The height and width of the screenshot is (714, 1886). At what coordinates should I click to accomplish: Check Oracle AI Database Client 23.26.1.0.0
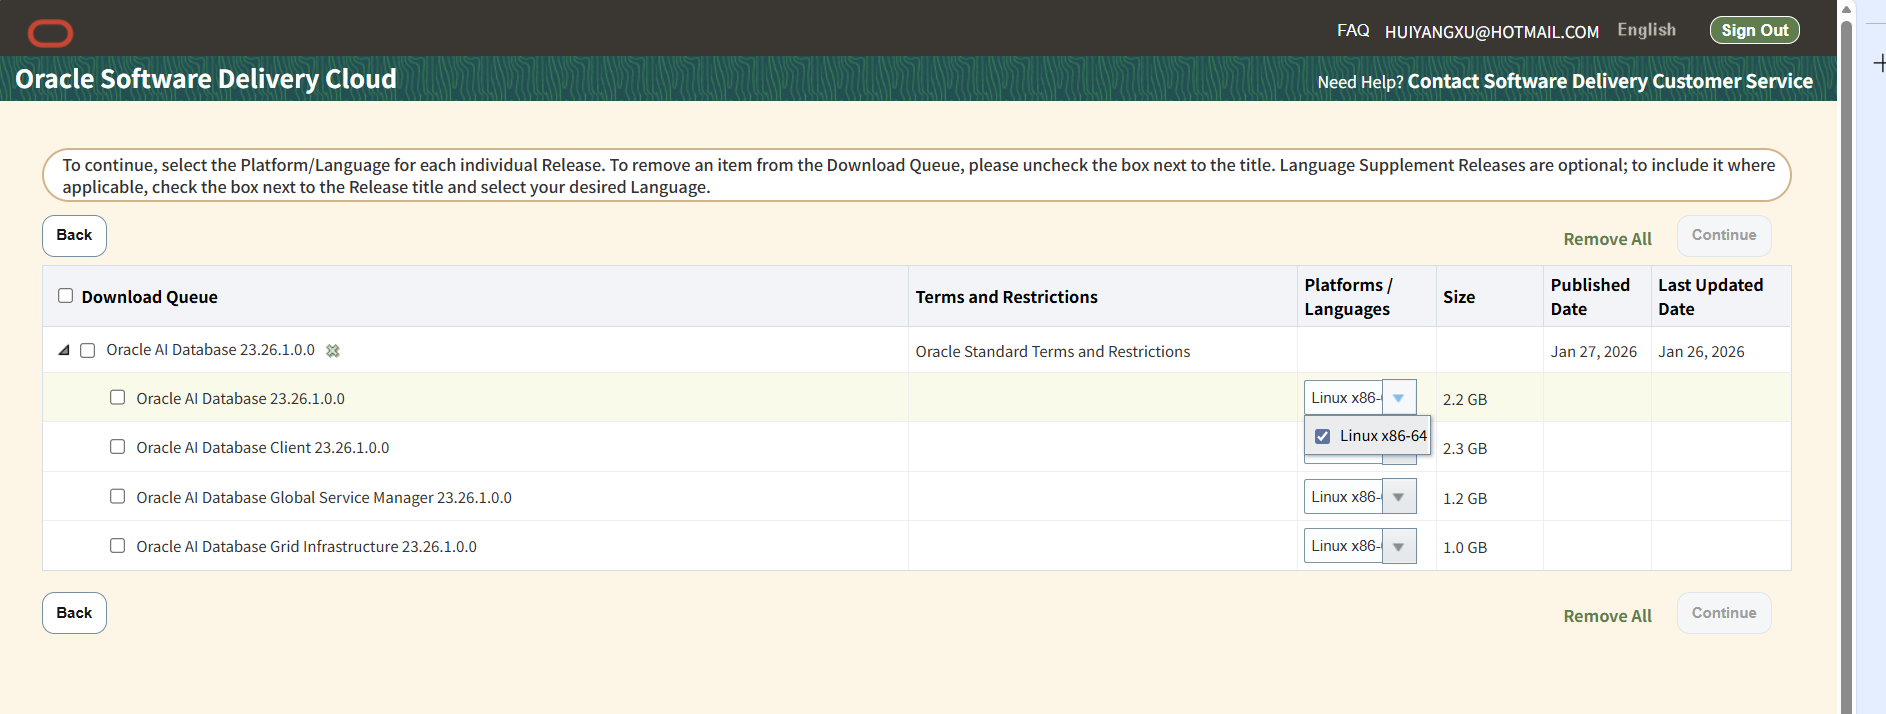point(118,447)
